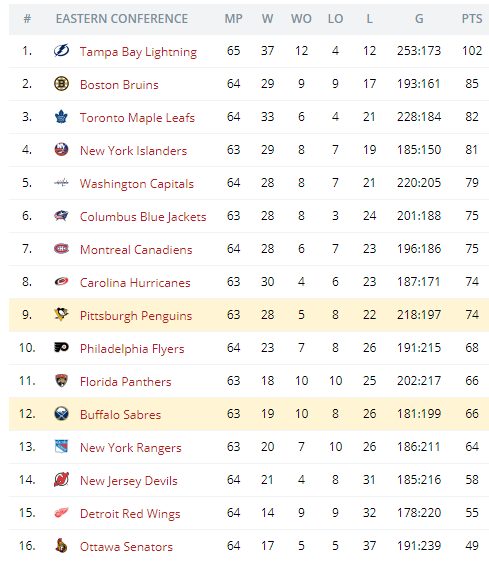489x562 pixels.
Task: Click the Philadelphia Flyers logo icon
Action: (61, 347)
